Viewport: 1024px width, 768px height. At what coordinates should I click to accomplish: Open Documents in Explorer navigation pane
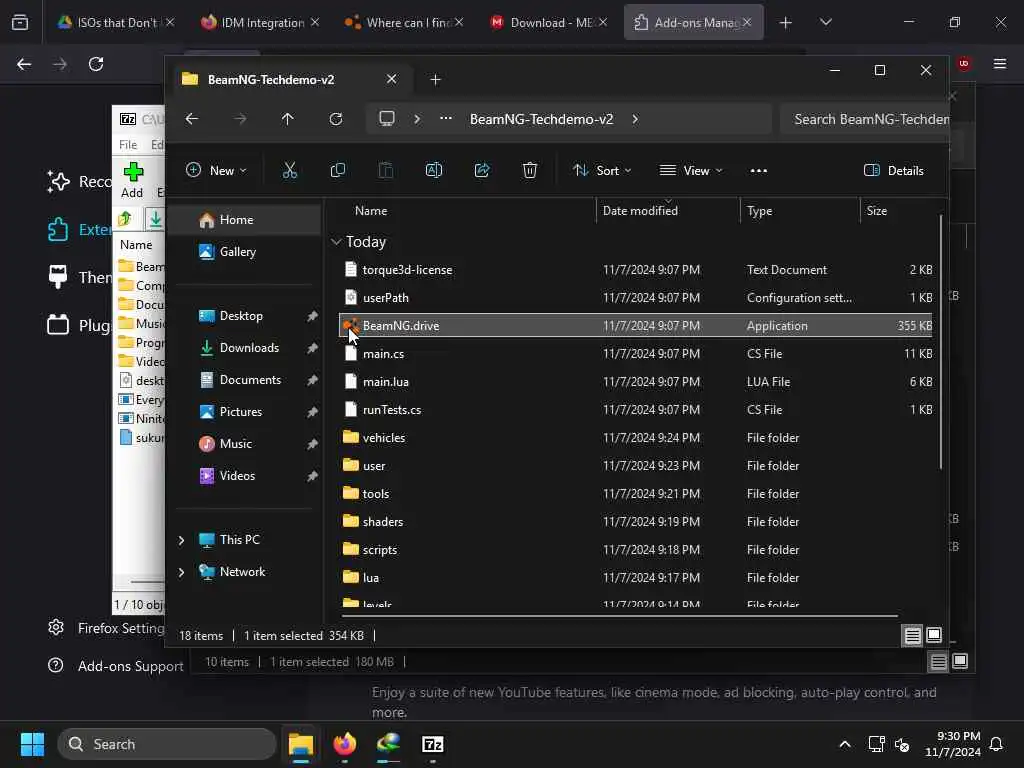(x=245, y=380)
